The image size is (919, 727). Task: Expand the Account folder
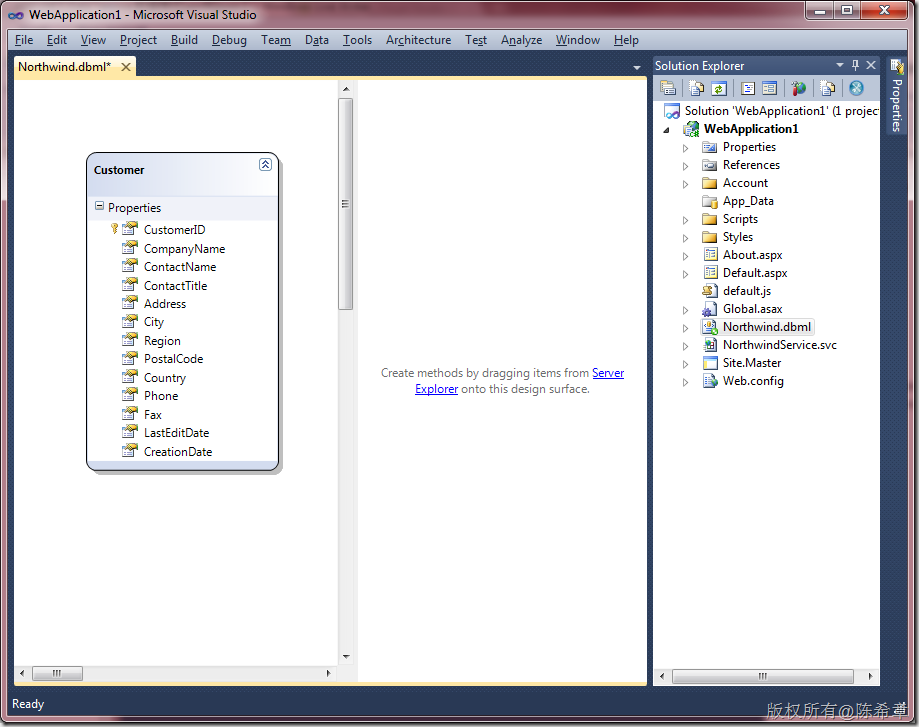coord(685,184)
